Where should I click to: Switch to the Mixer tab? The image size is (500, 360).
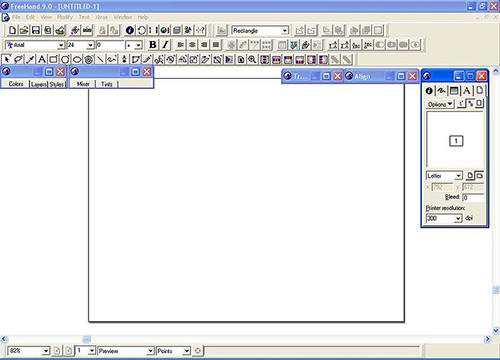pos(83,84)
